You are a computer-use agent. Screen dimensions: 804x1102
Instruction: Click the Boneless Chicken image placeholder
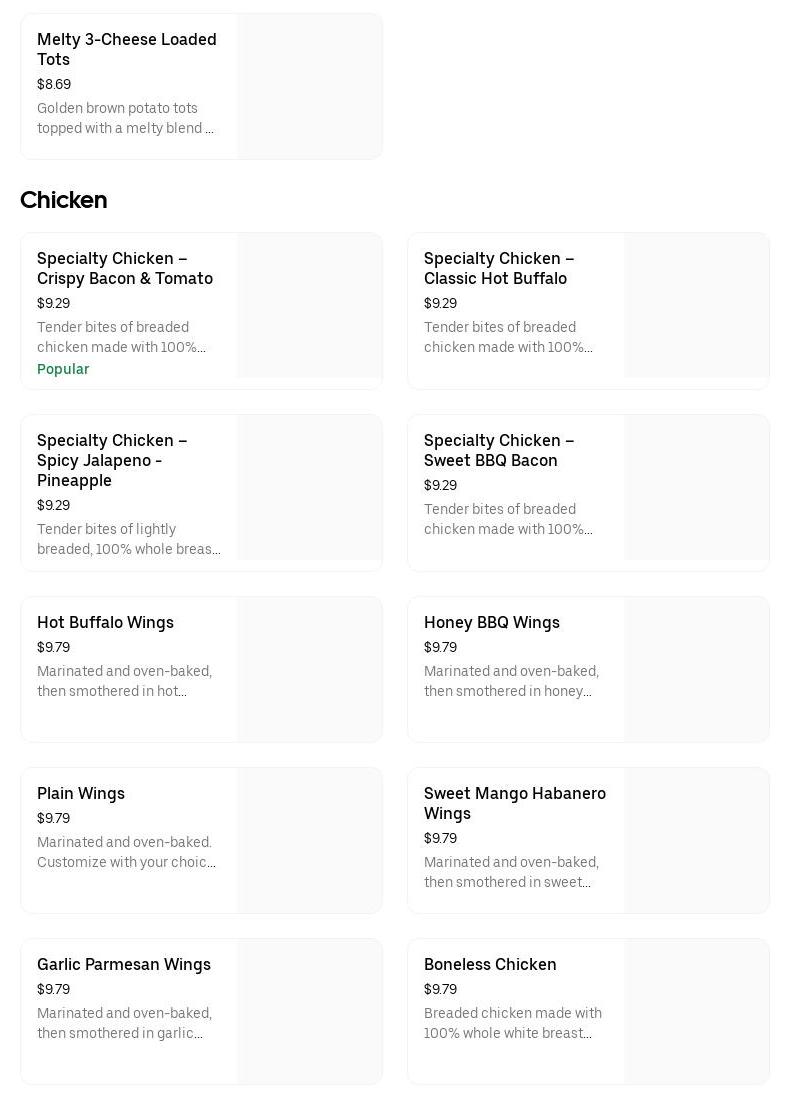[697, 1011]
